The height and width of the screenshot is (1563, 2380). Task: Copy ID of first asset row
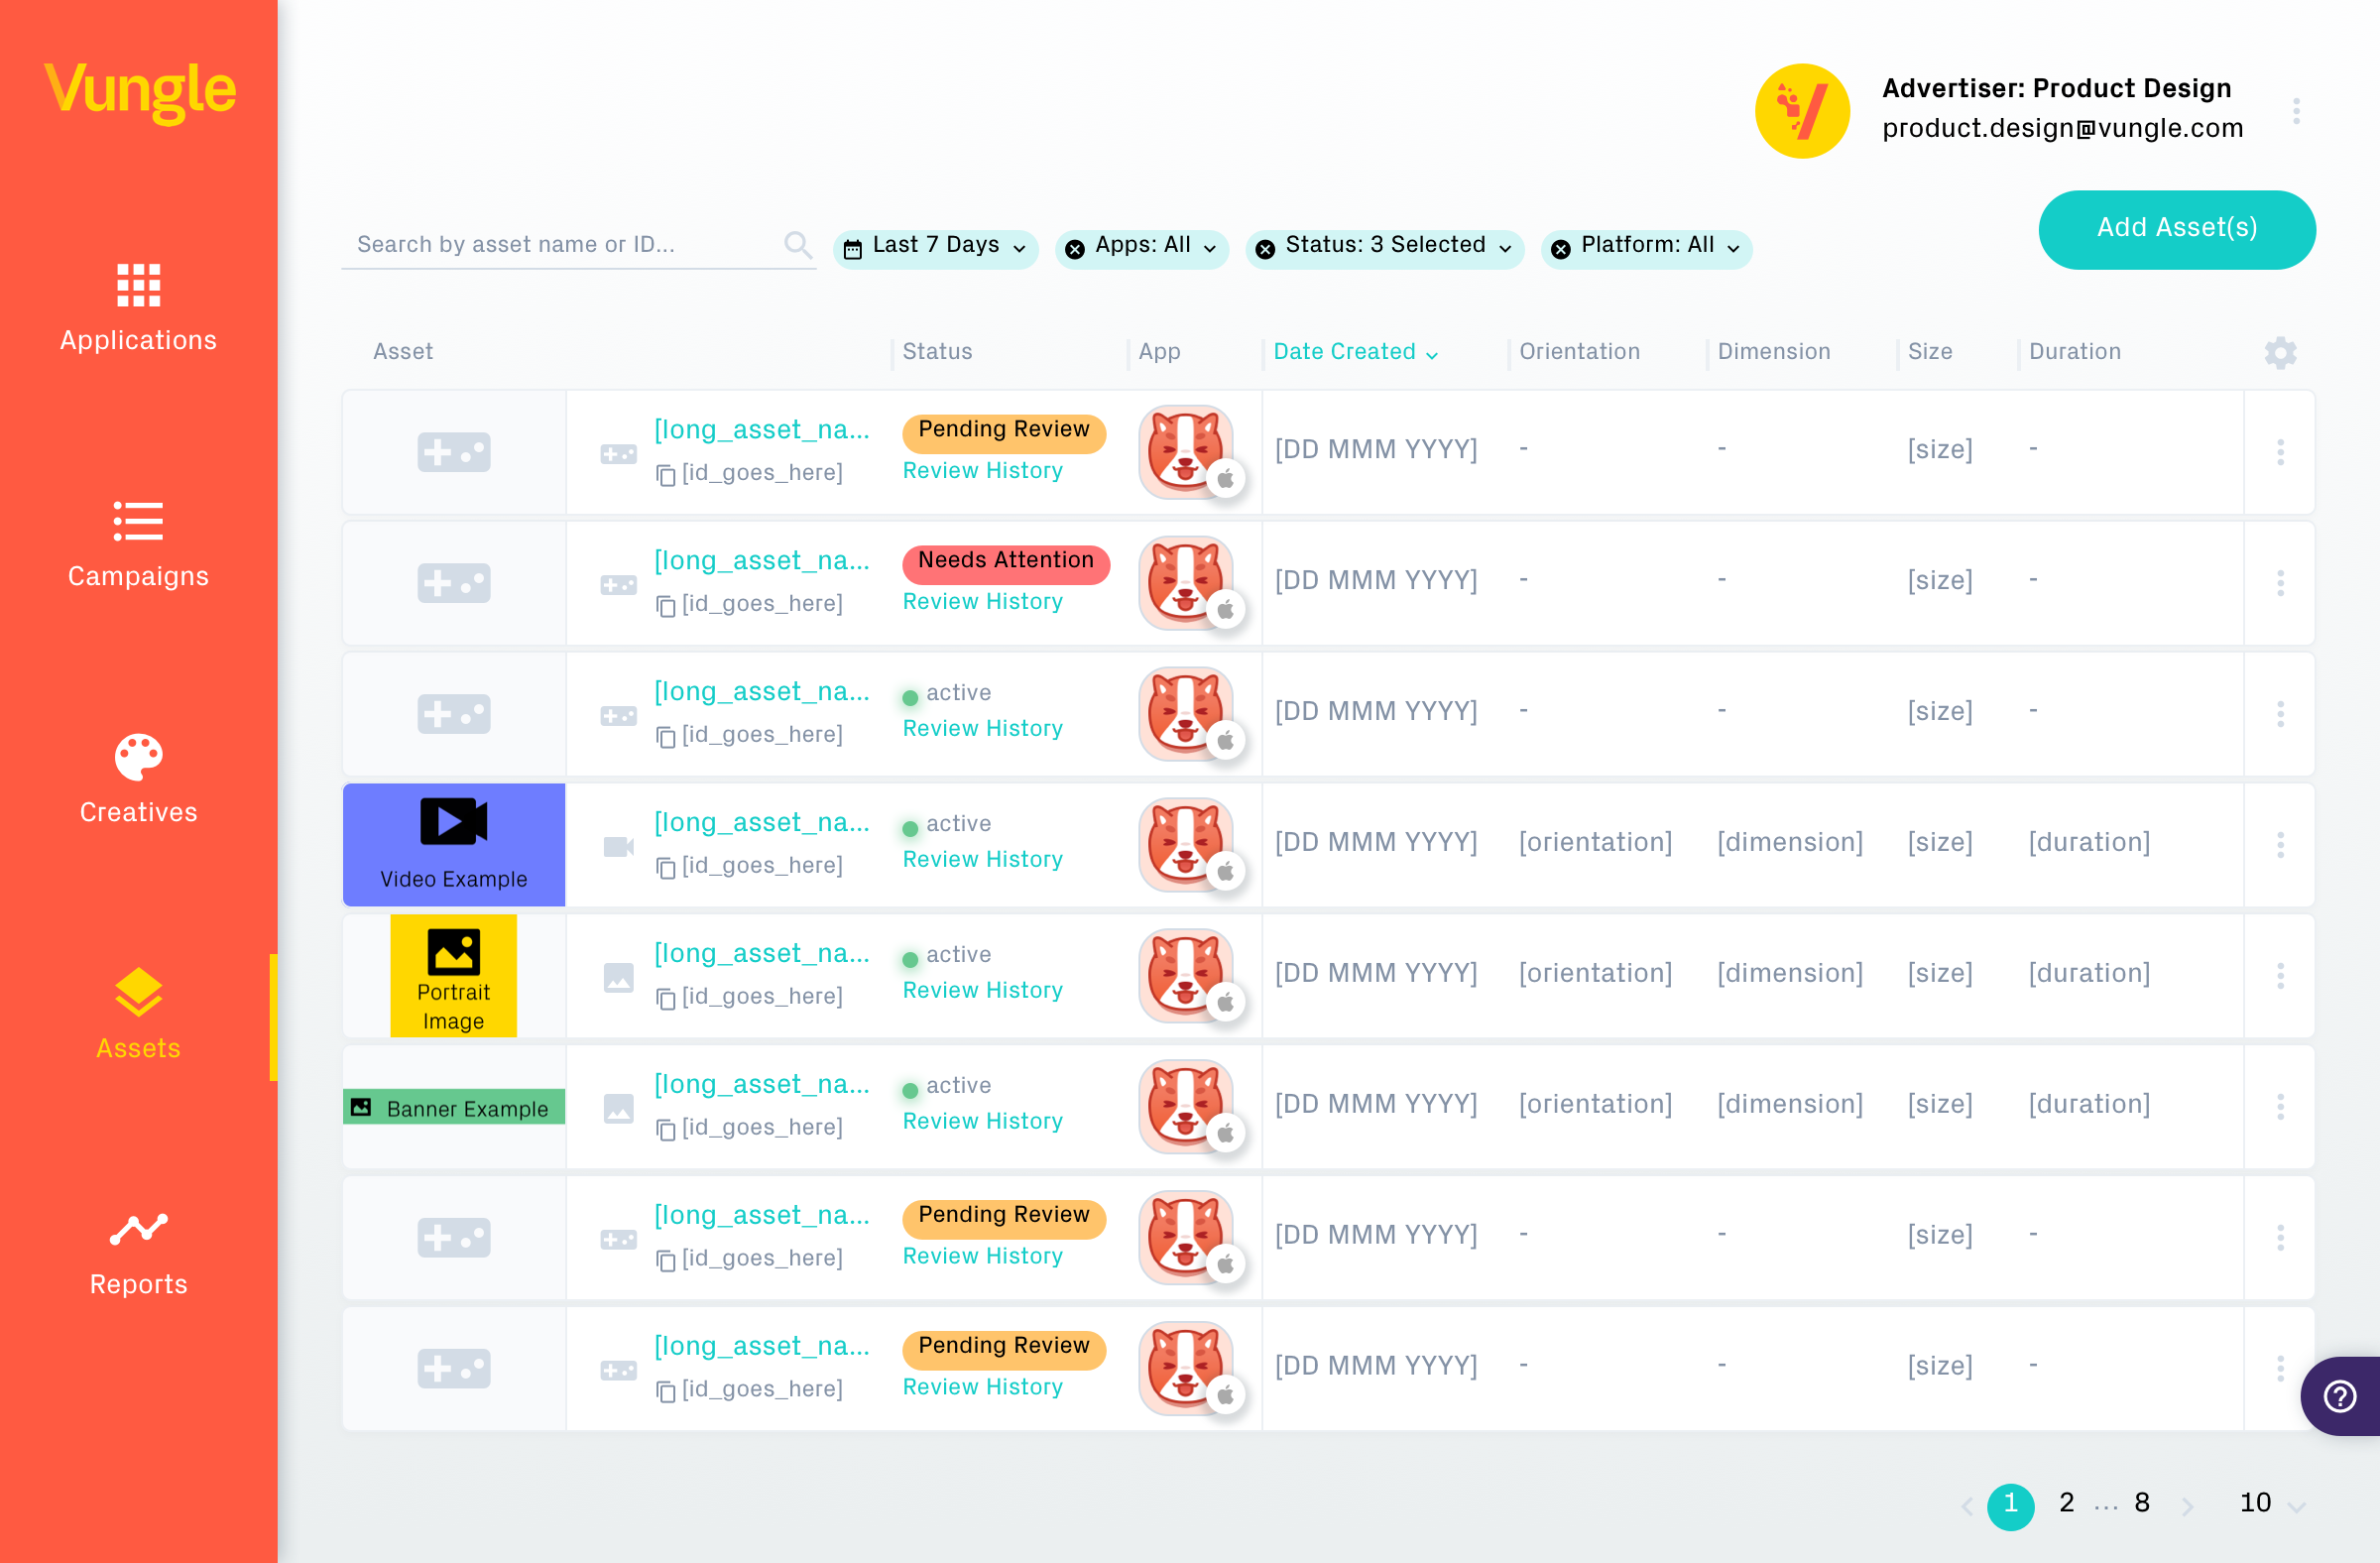tap(666, 474)
